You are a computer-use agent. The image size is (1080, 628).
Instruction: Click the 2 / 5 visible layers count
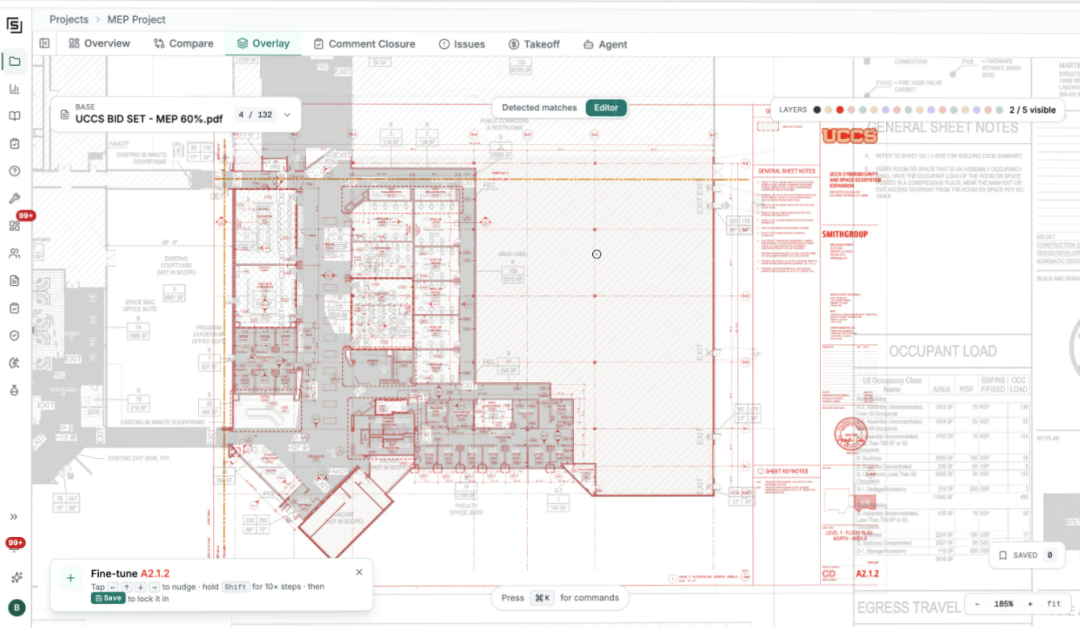[1032, 110]
